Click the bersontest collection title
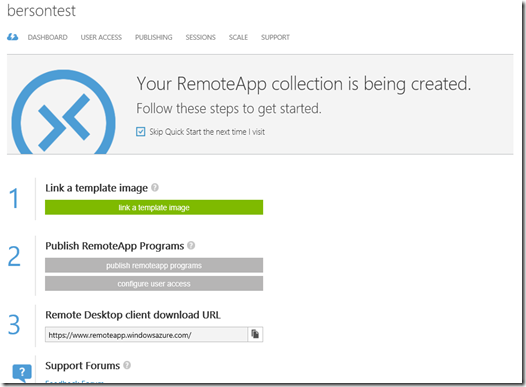Viewport: 526px width, 387px height. pyautogui.click(x=42, y=11)
